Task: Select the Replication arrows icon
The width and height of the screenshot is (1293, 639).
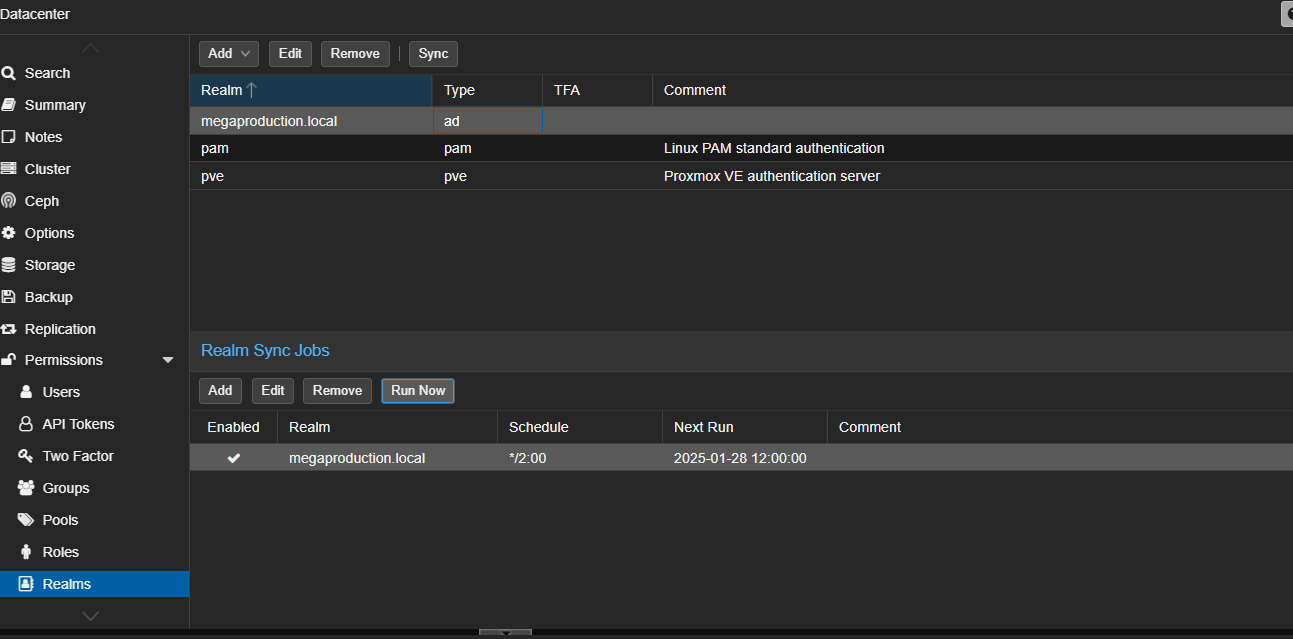Action: [x=8, y=329]
